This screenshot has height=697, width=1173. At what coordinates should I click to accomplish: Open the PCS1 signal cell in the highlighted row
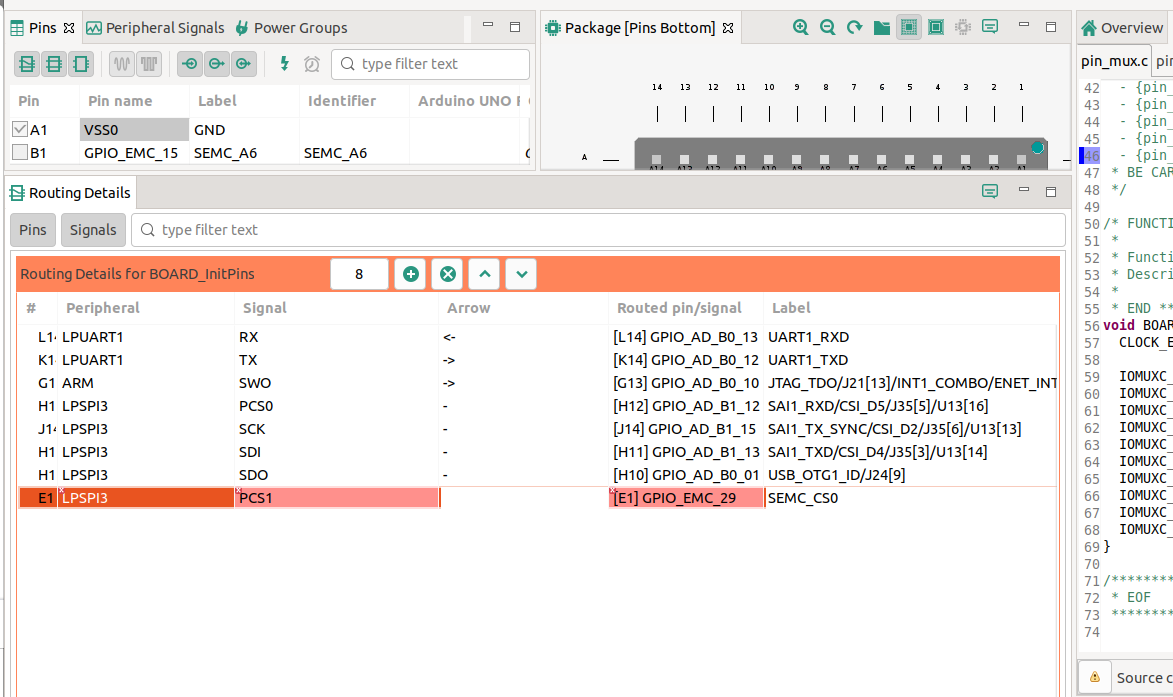point(337,498)
